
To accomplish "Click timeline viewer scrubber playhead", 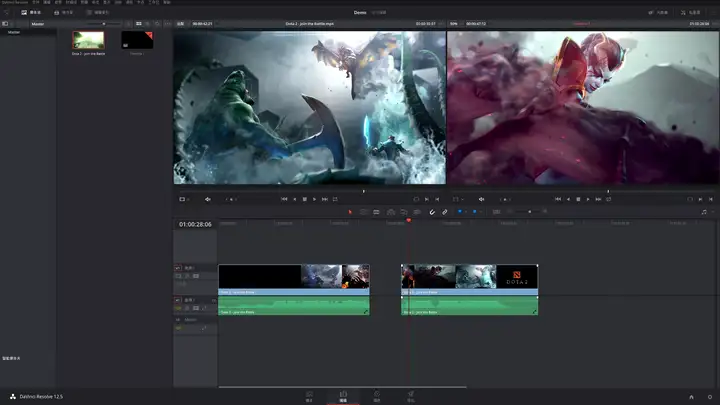I will 608,191.
